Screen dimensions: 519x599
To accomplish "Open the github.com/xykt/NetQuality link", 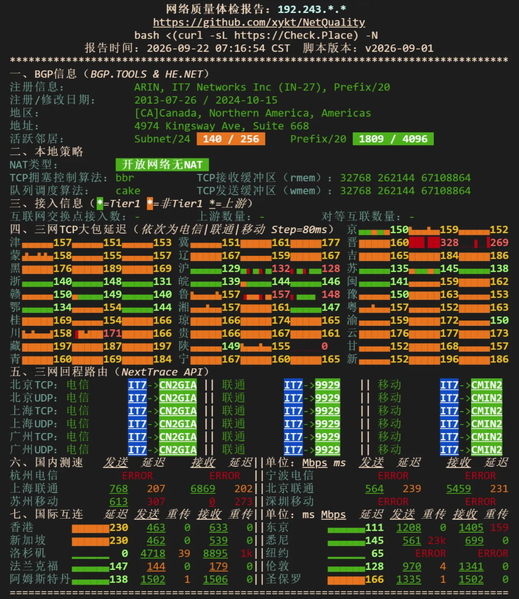I will click(x=259, y=23).
